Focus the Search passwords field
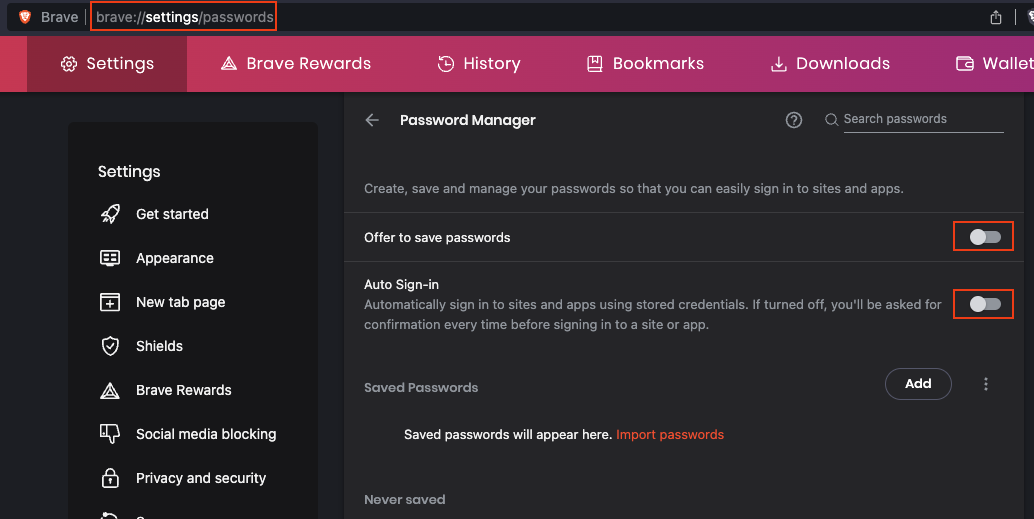This screenshot has width=1034, height=519. coord(923,119)
